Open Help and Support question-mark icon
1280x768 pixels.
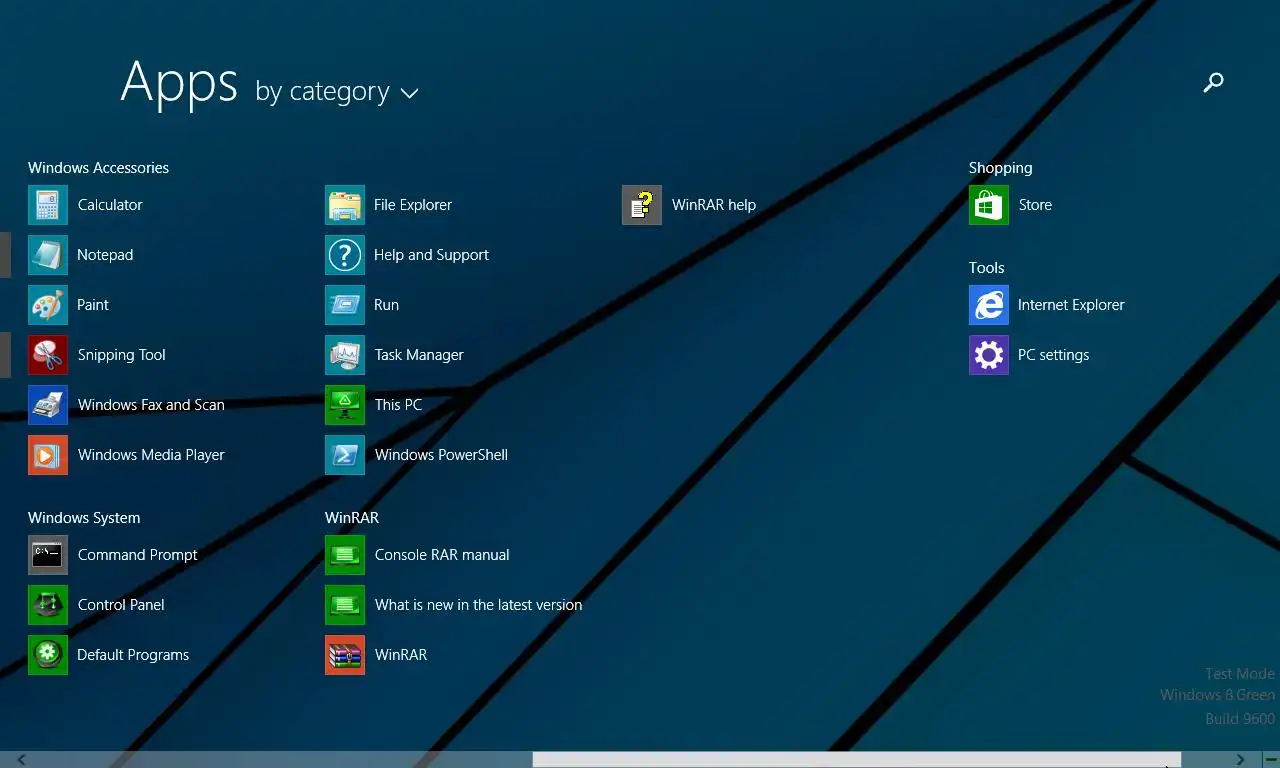pos(345,255)
